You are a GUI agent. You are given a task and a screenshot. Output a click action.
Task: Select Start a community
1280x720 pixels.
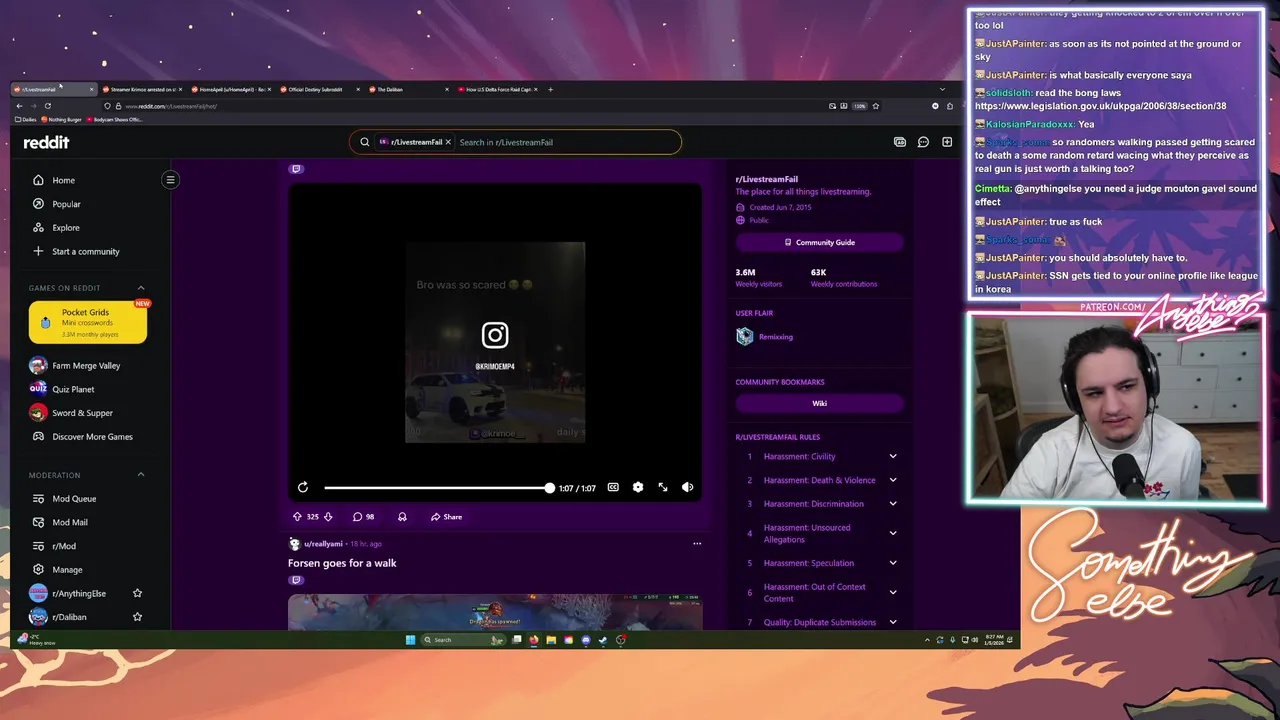pos(85,252)
